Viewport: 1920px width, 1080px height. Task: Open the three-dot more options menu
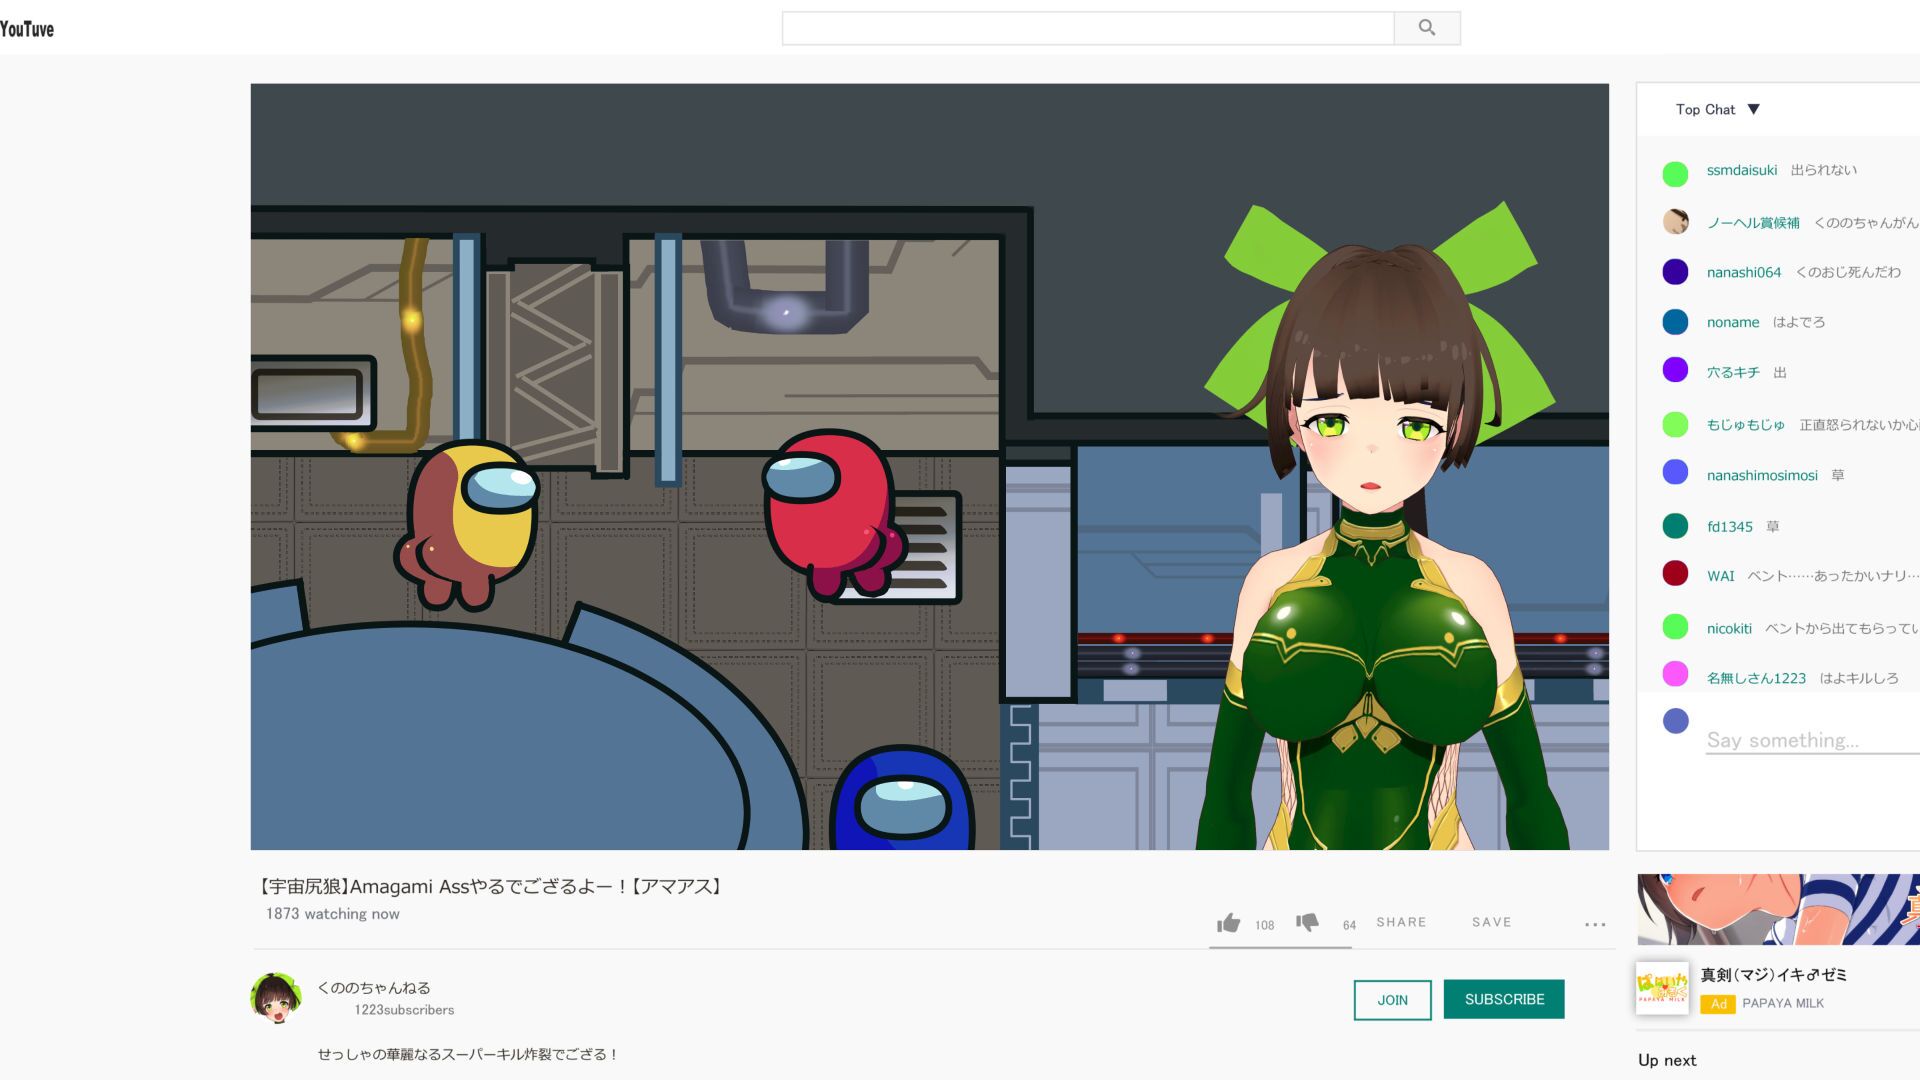point(1595,925)
